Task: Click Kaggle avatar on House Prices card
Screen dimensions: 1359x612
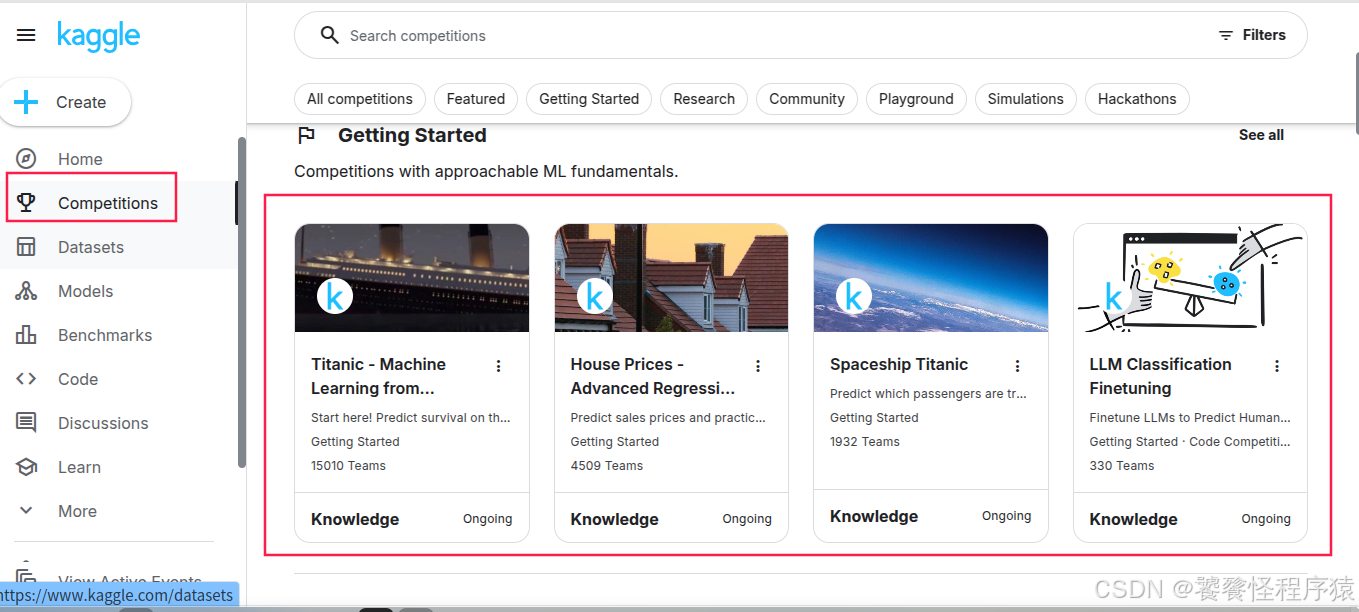Action: pyautogui.click(x=595, y=297)
